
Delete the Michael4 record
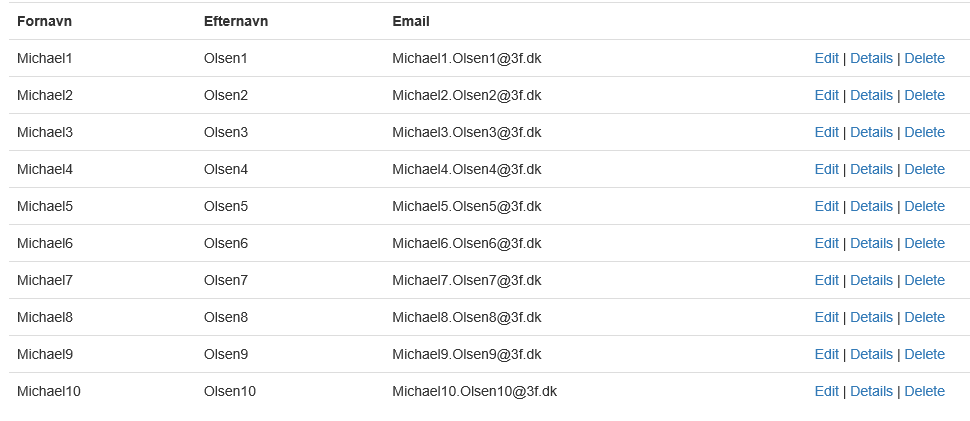point(924,169)
